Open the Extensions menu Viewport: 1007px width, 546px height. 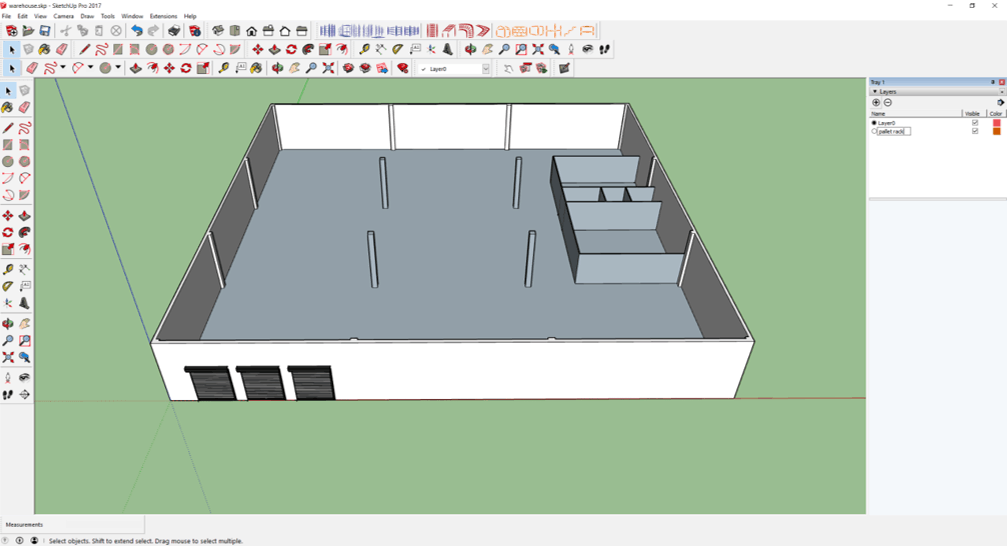163,17
